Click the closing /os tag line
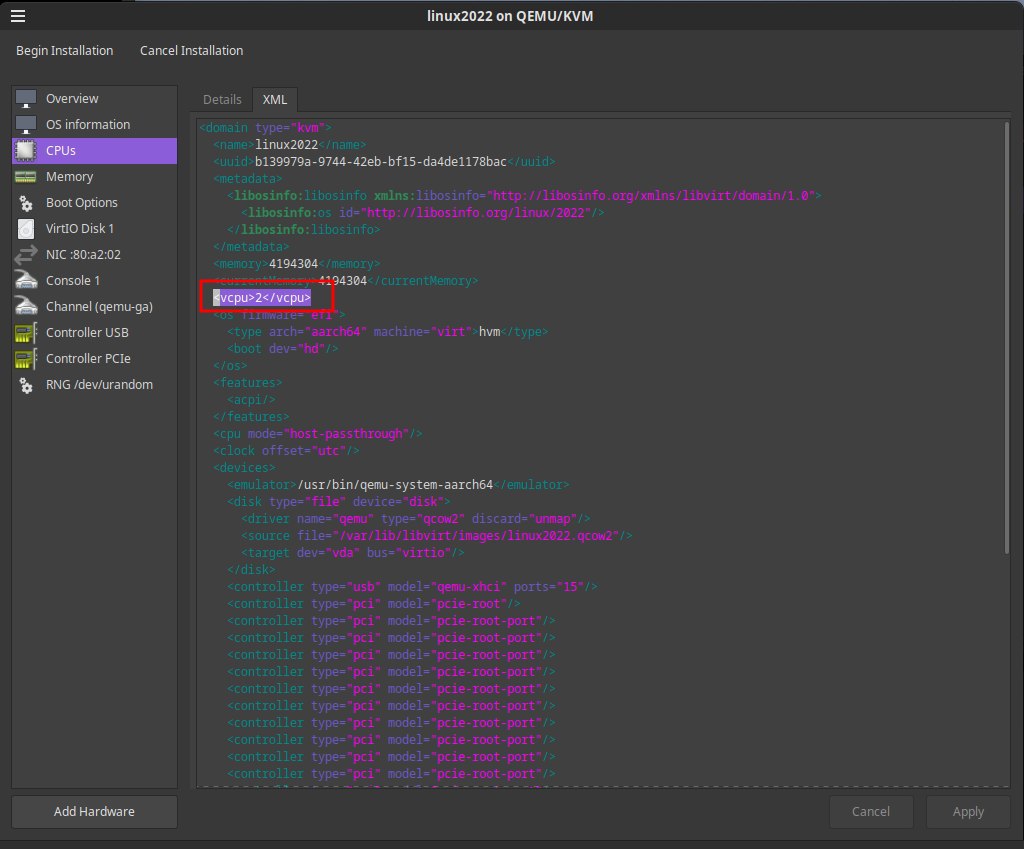Image resolution: width=1024 pixels, height=849 pixels. (x=230, y=365)
